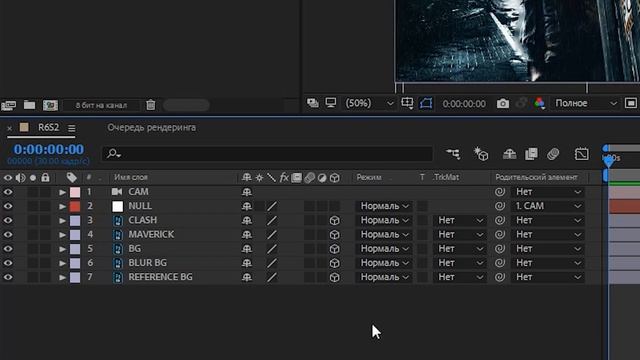The width and height of the screenshot is (640, 360).
Task: Expand the MAVERICK layer properties
Action: point(62,235)
